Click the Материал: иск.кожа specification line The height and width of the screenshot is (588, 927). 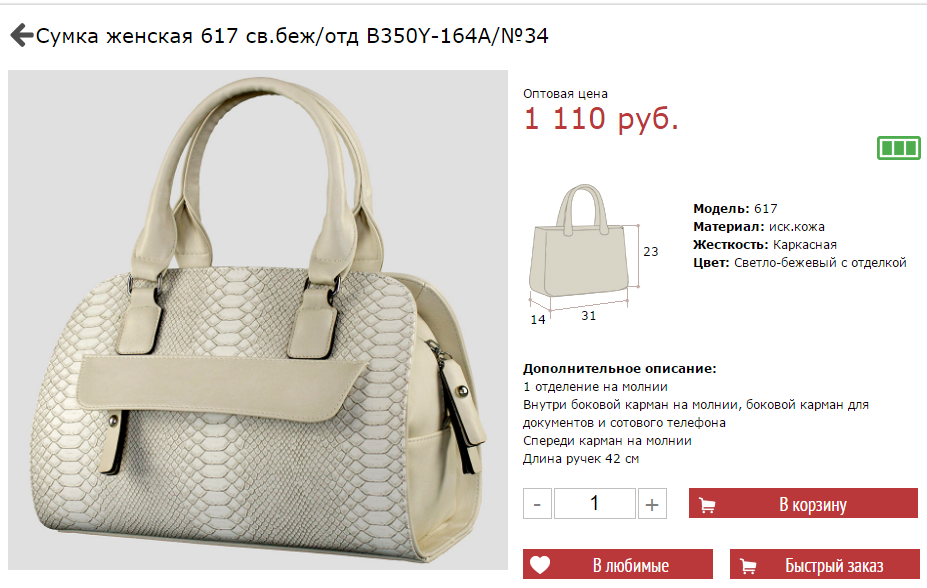(759, 226)
